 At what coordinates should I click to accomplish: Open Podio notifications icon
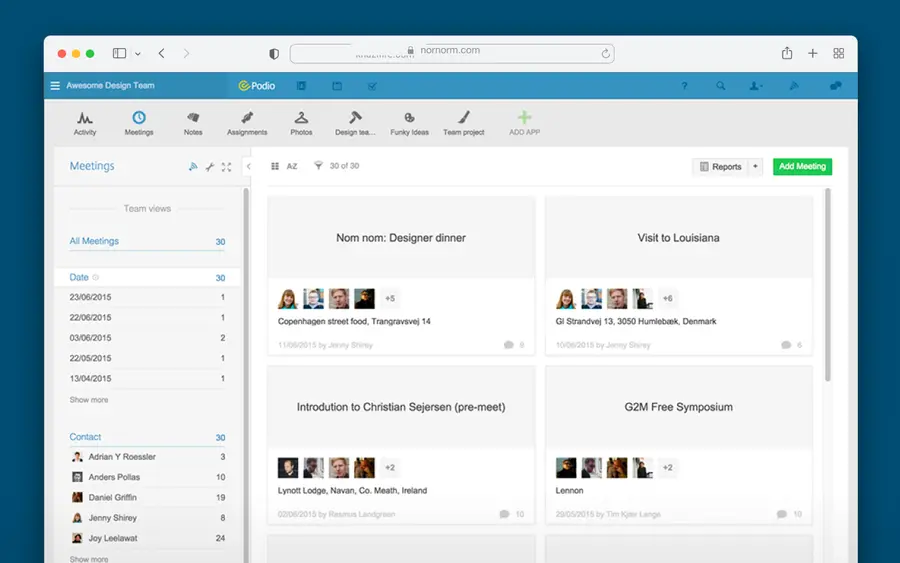pyautogui.click(x=794, y=86)
